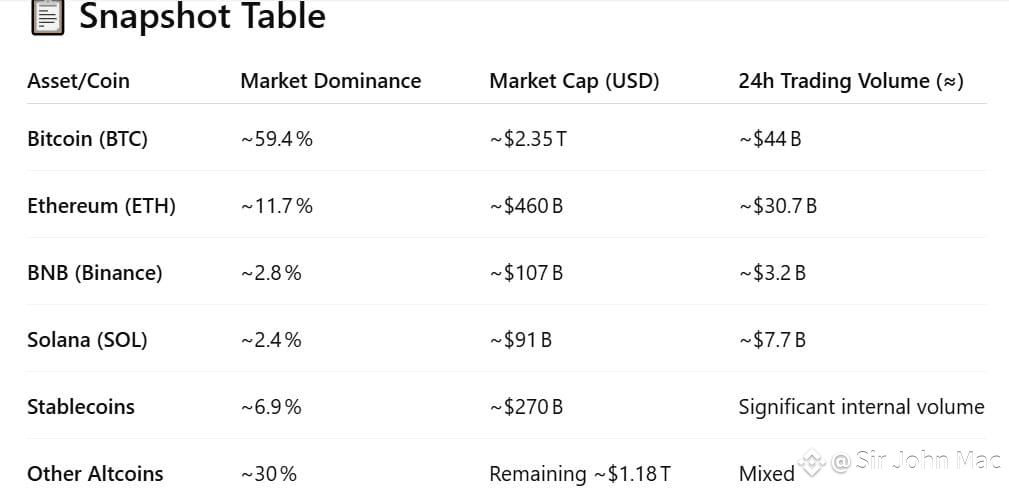This screenshot has width=1009, height=488.
Task: Click the Significant internal volume cell
Action: [861, 407]
